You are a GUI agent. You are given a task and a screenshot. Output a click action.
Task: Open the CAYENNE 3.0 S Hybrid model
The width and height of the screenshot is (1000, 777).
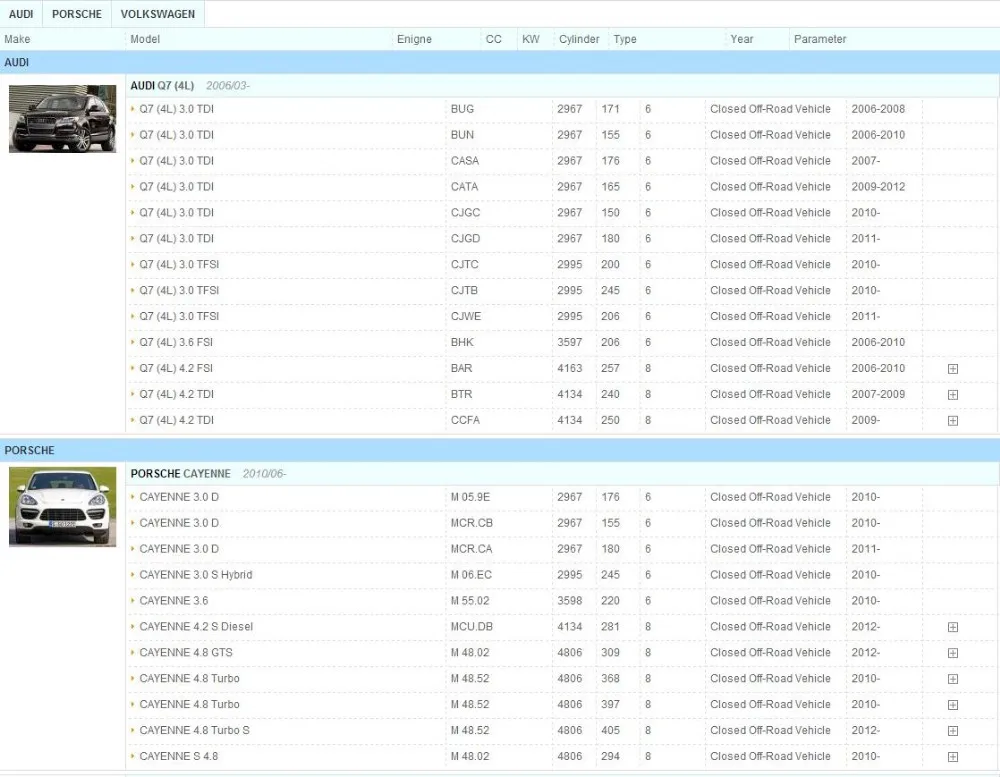coord(196,575)
